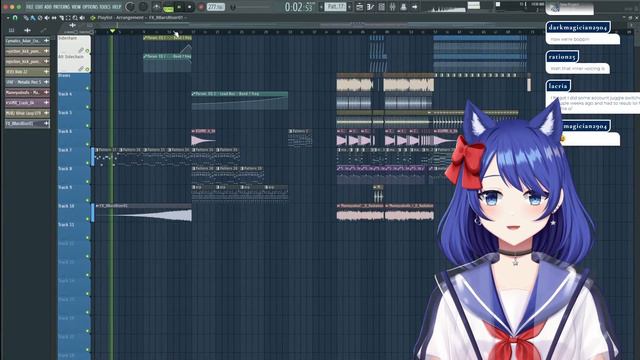The height and width of the screenshot is (360, 640).
Task: Click the middle icon atop the picker panel
Action: 27,30
